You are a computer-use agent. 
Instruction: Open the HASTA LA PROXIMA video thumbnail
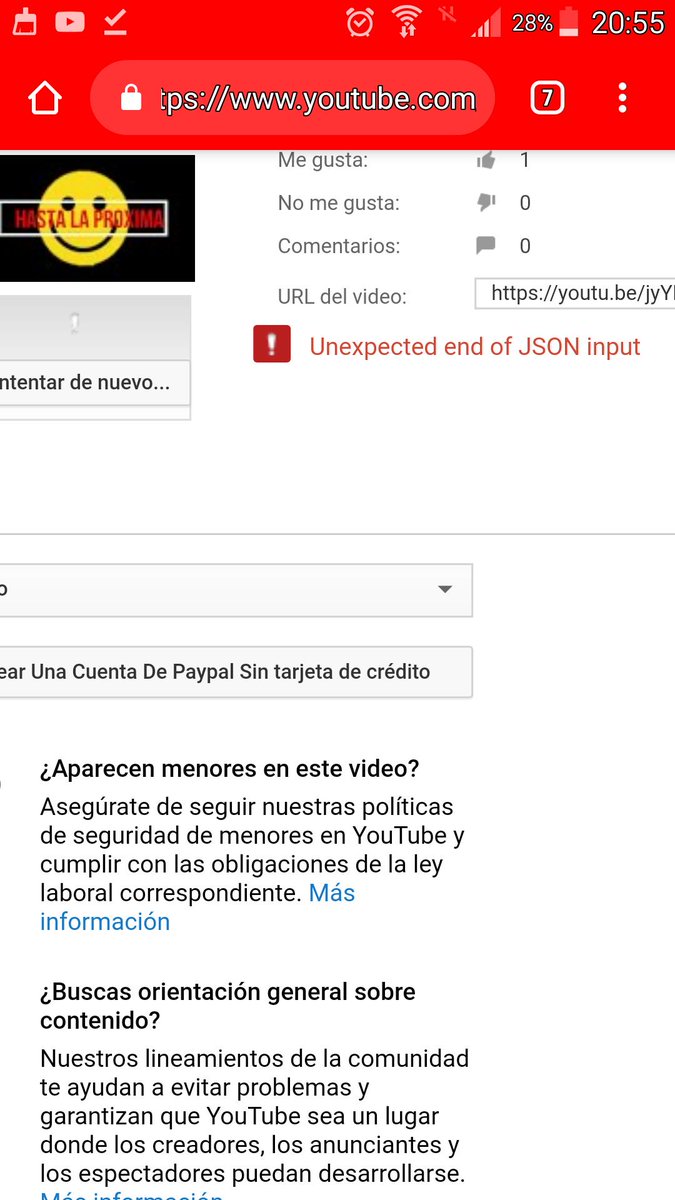click(97, 217)
